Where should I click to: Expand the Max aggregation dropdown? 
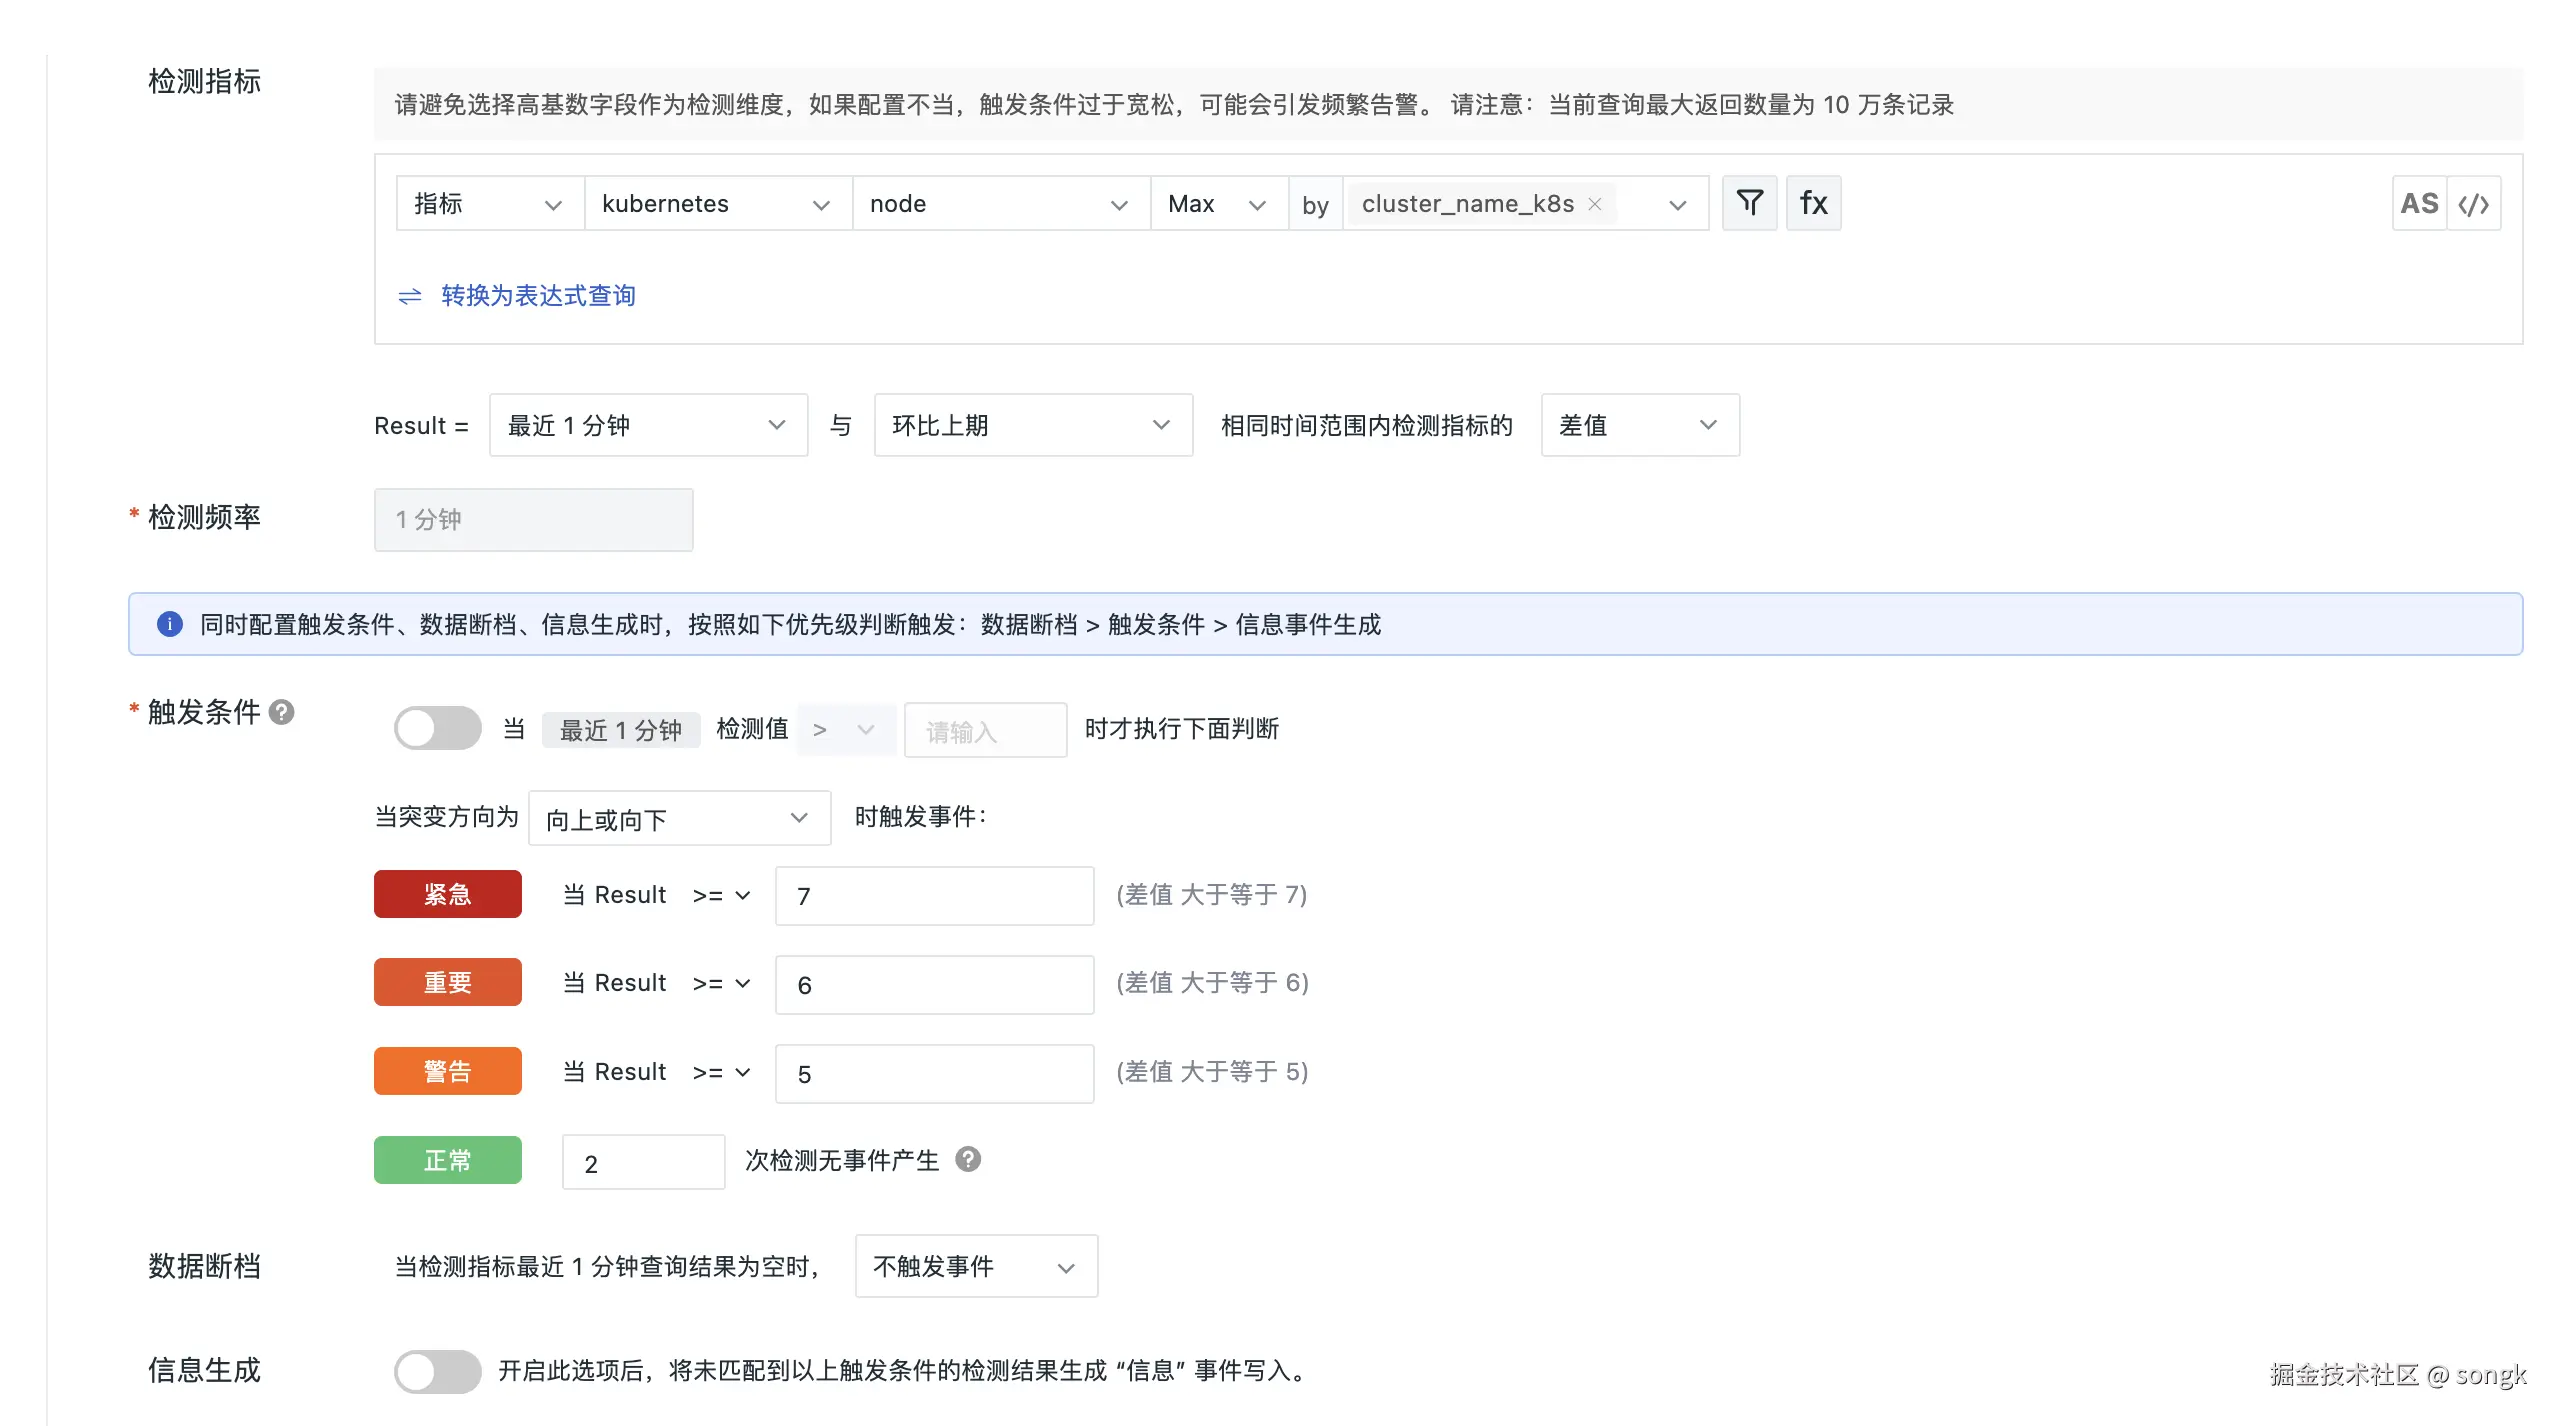1217,204
